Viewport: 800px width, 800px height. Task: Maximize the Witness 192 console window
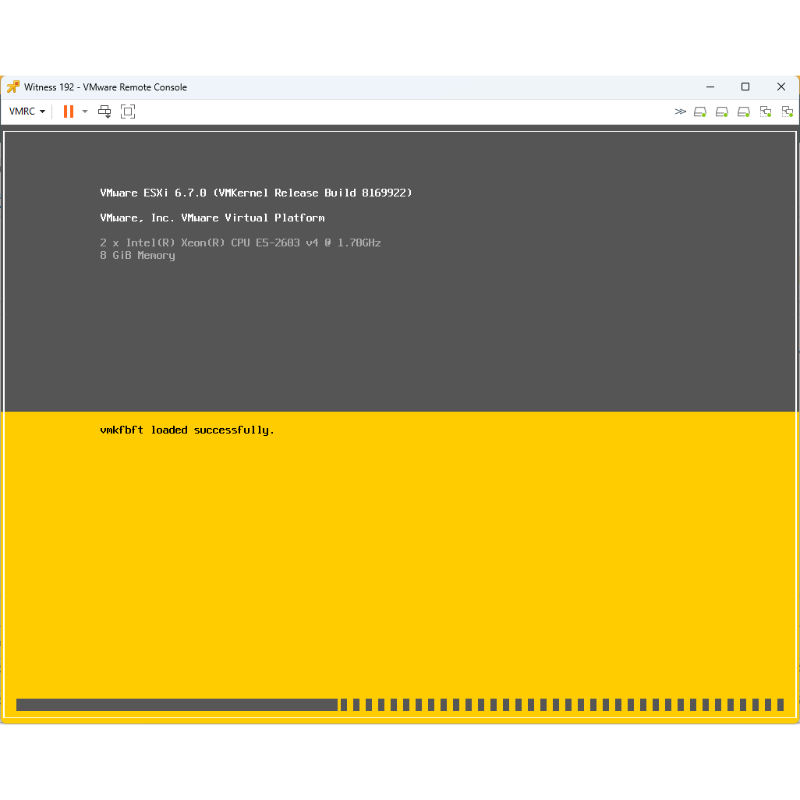click(x=745, y=87)
